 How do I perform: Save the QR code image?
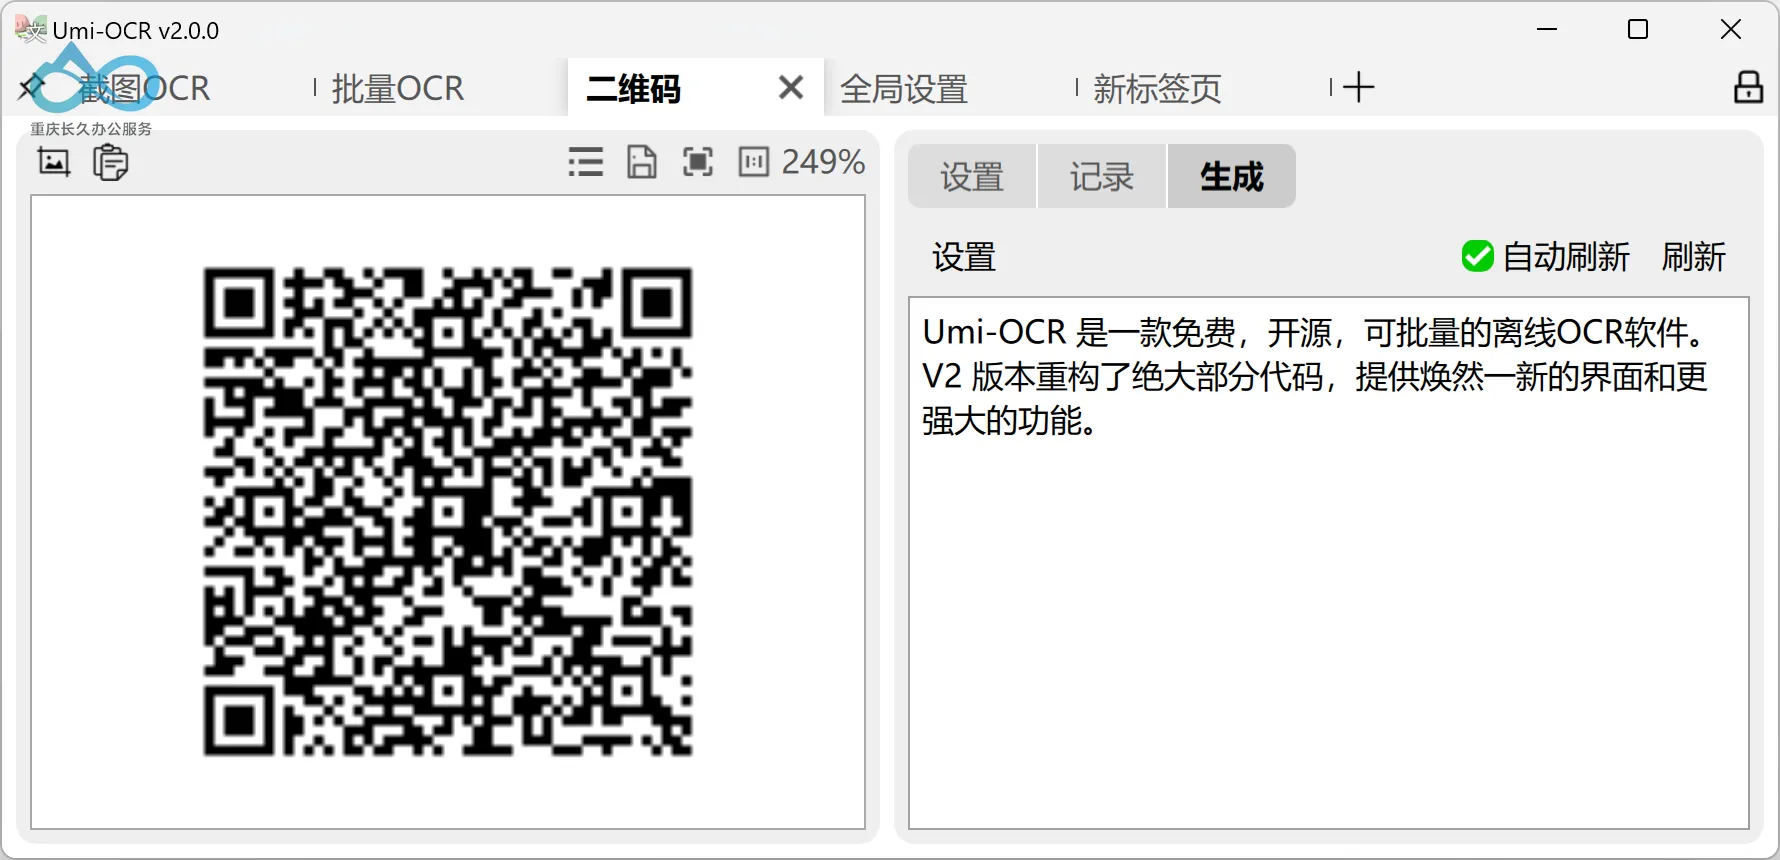tap(642, 162)
